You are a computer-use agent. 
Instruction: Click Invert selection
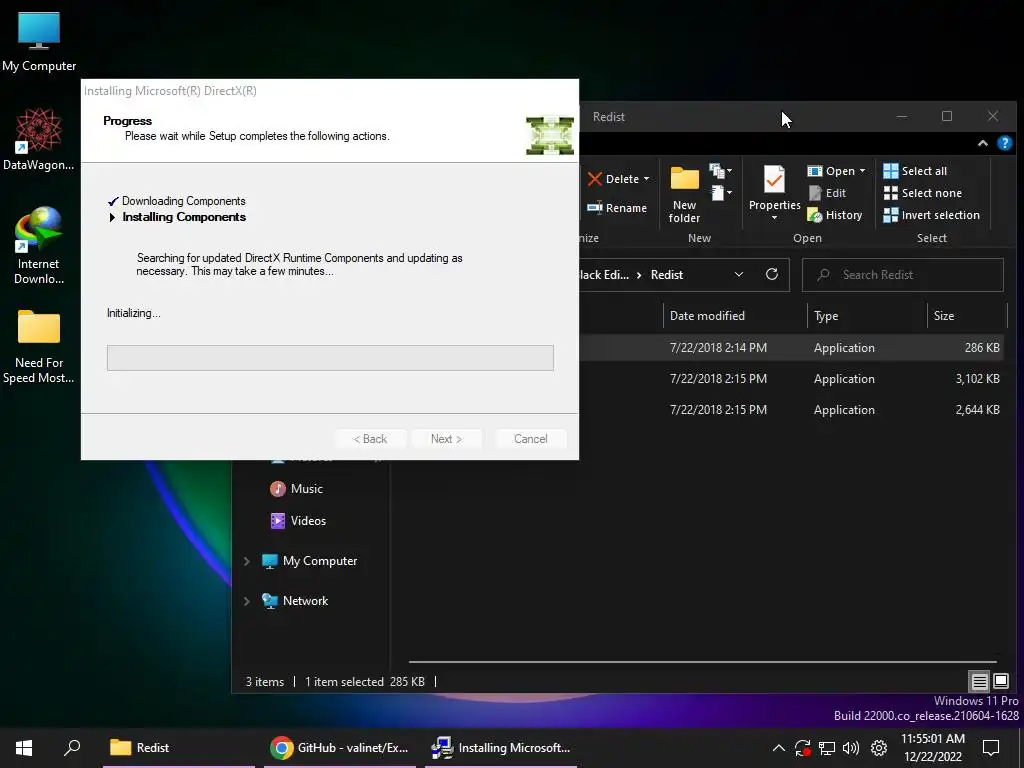pyautogui.click(x=931, y=215)
